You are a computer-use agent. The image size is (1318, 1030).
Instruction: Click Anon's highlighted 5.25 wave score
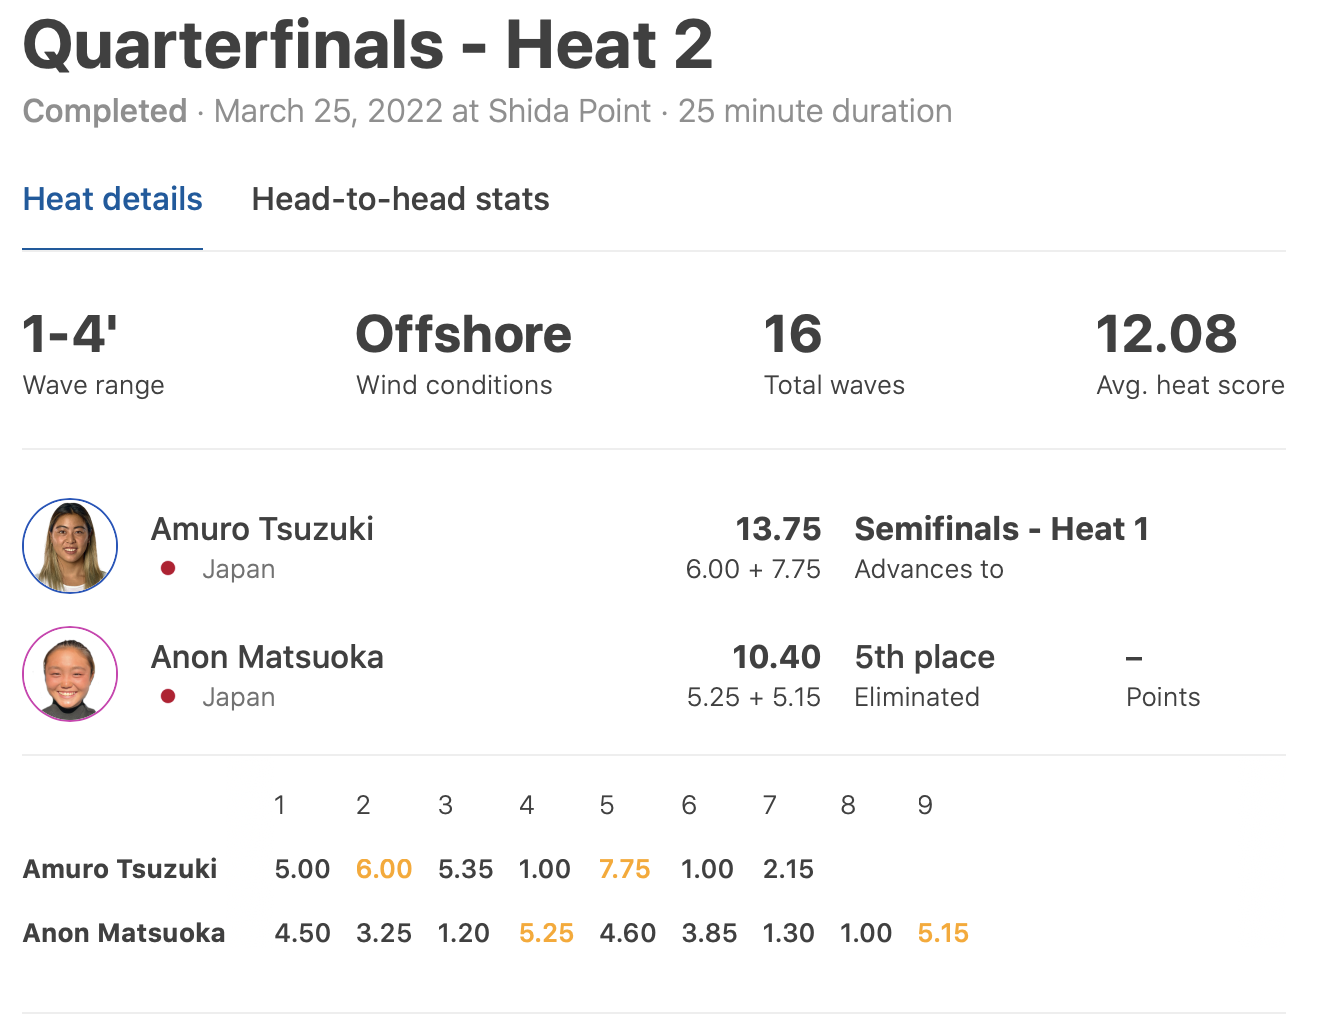coord(546,933)
